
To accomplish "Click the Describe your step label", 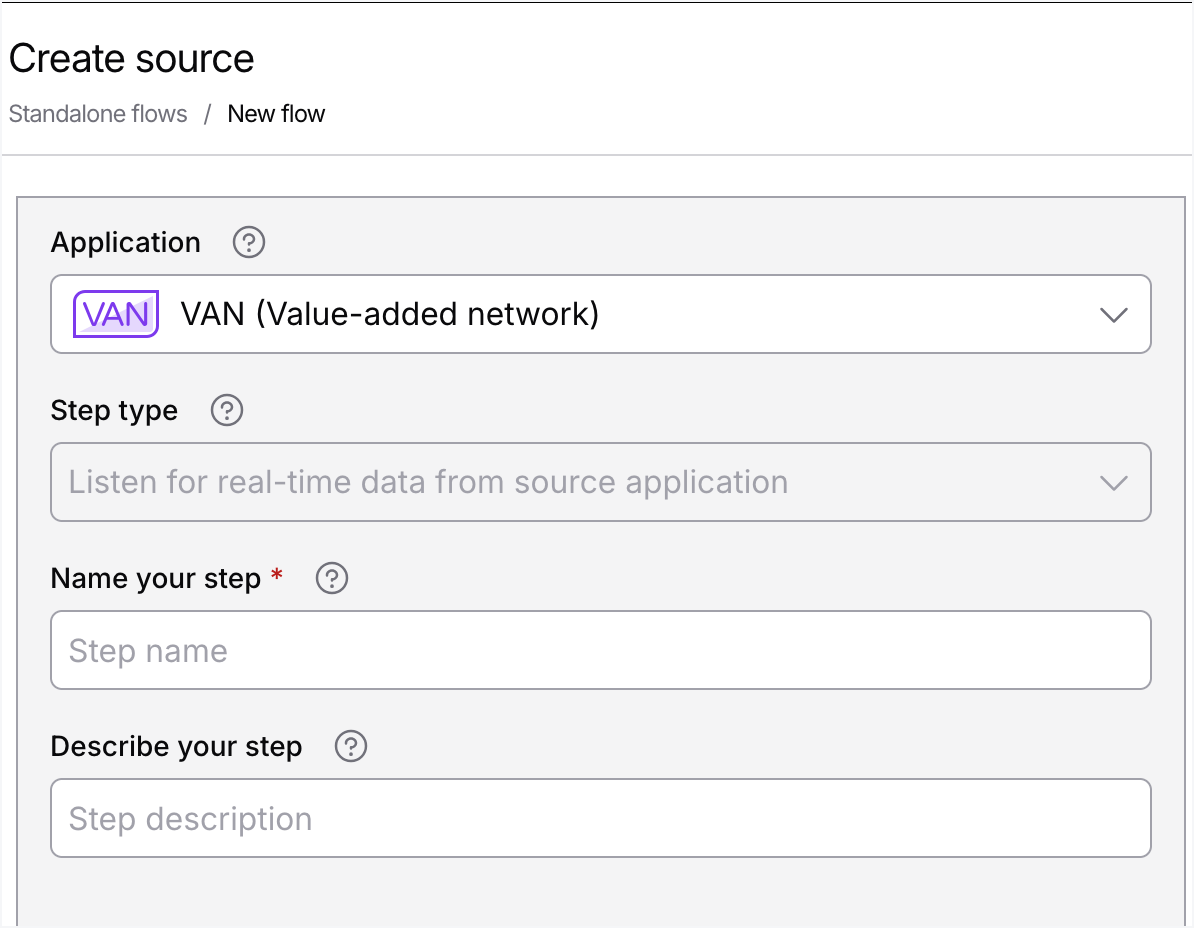I will (177, 747).
